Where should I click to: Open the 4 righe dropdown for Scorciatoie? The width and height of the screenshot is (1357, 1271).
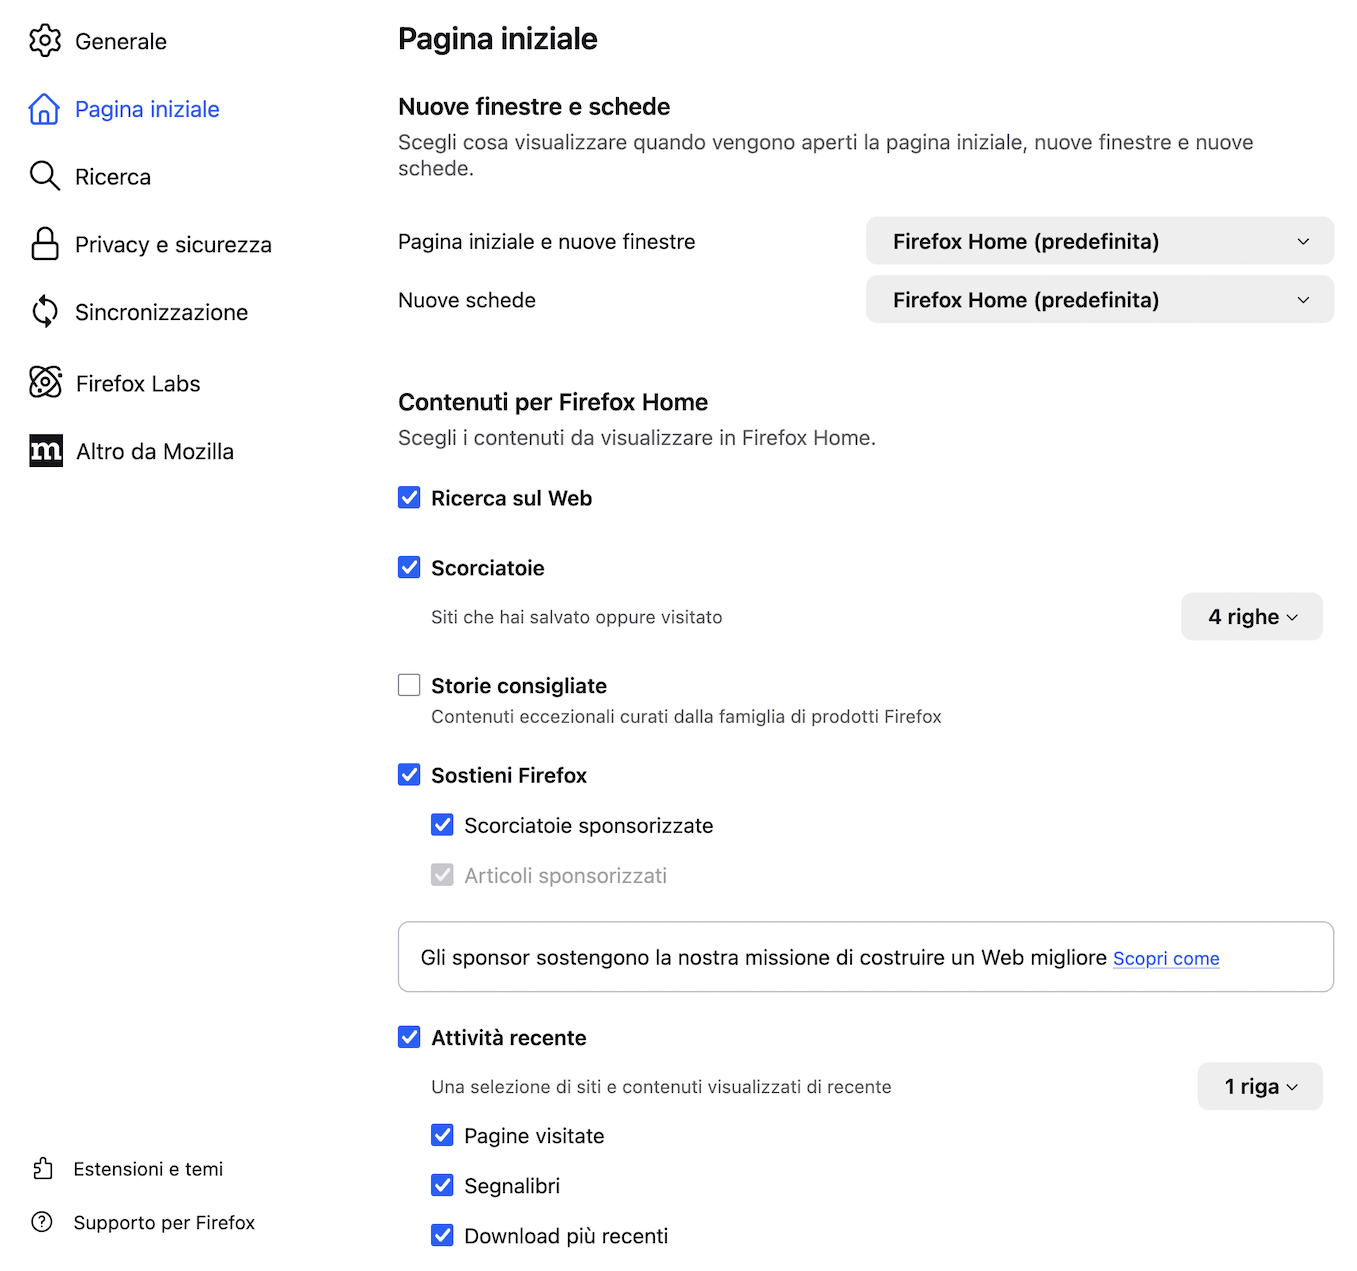click(x=1251, y=616)
